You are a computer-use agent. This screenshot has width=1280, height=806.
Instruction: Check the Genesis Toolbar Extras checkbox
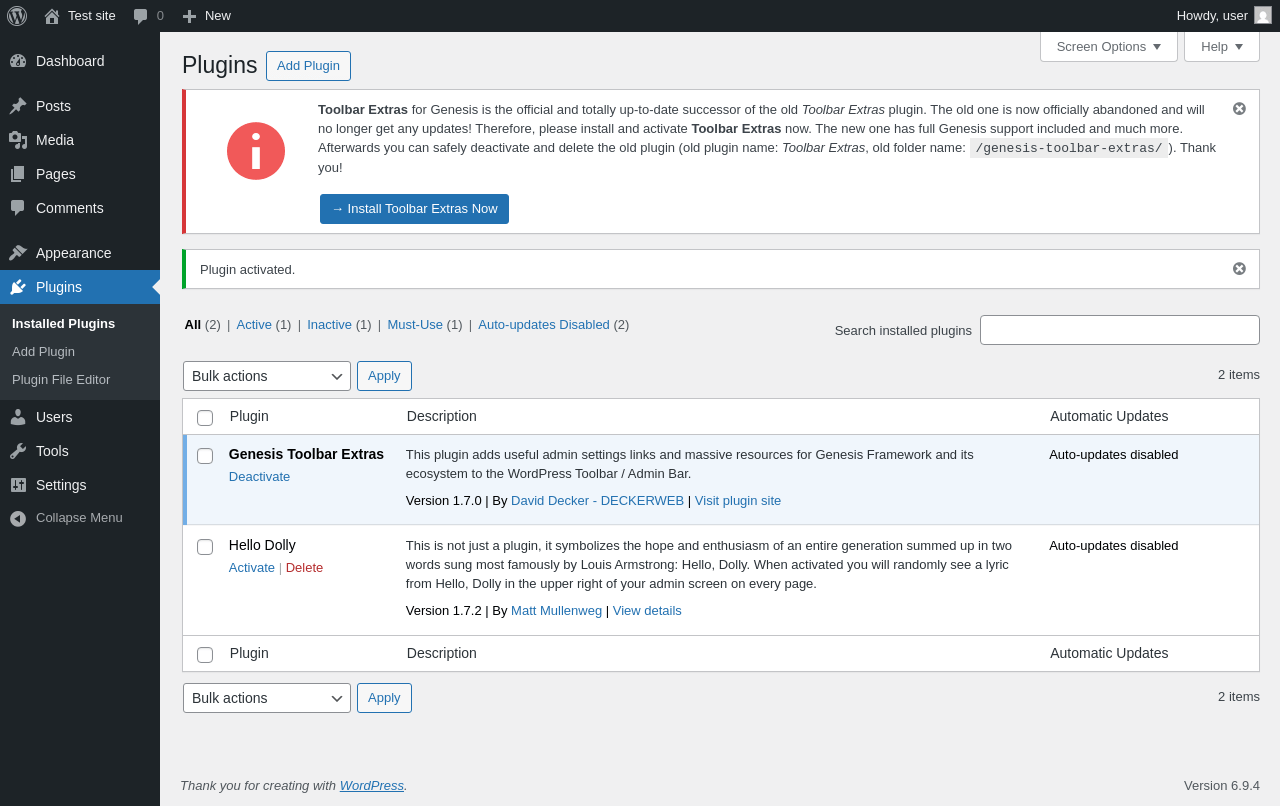click(x=205, y=456)
